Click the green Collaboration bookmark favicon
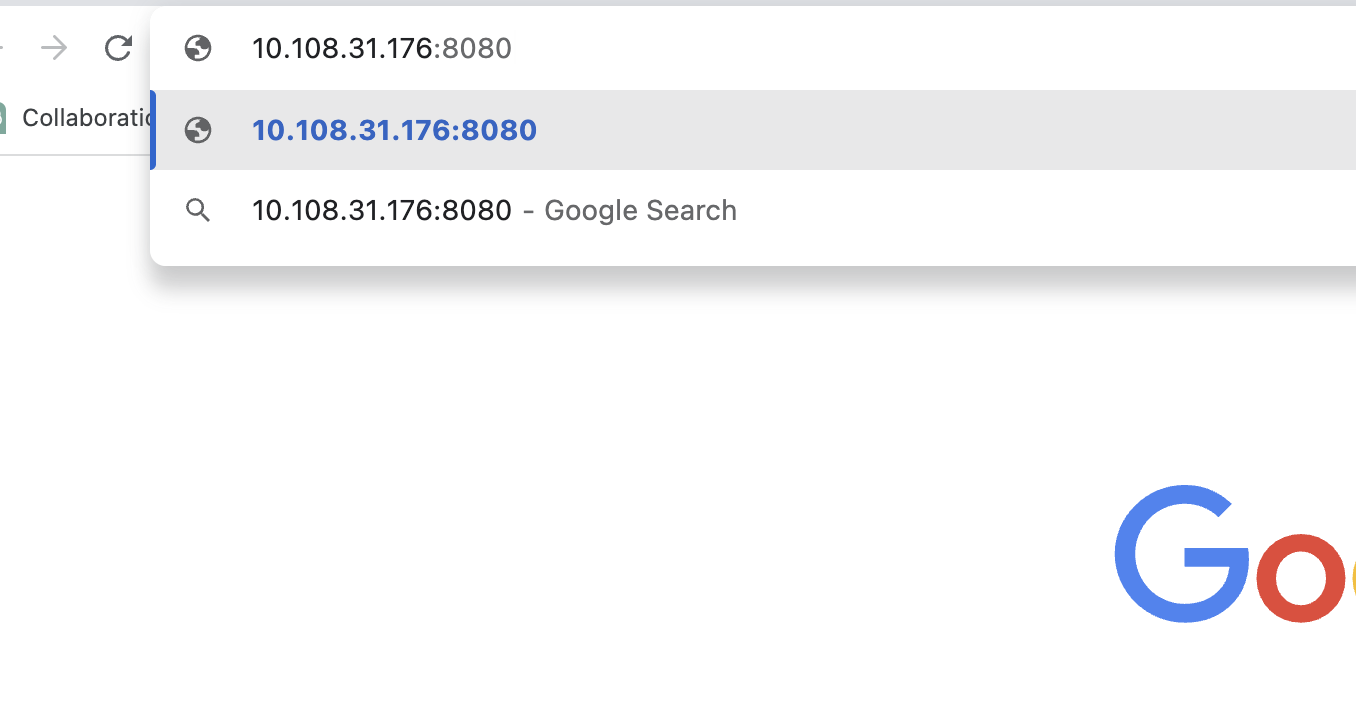 [x=2, y=118]
